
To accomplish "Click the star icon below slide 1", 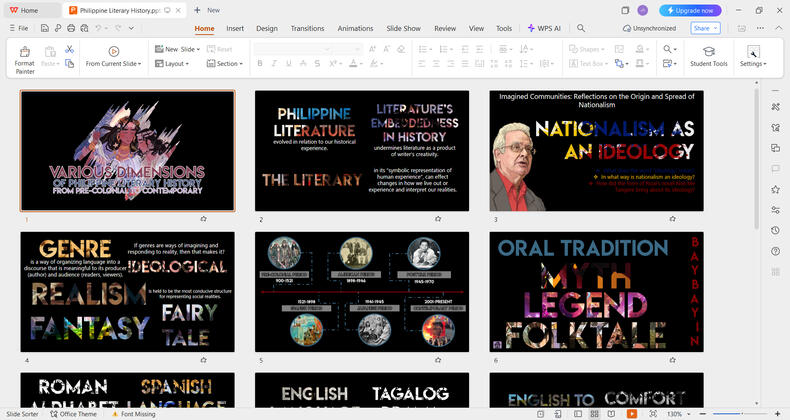I will [x=204, y=219].
